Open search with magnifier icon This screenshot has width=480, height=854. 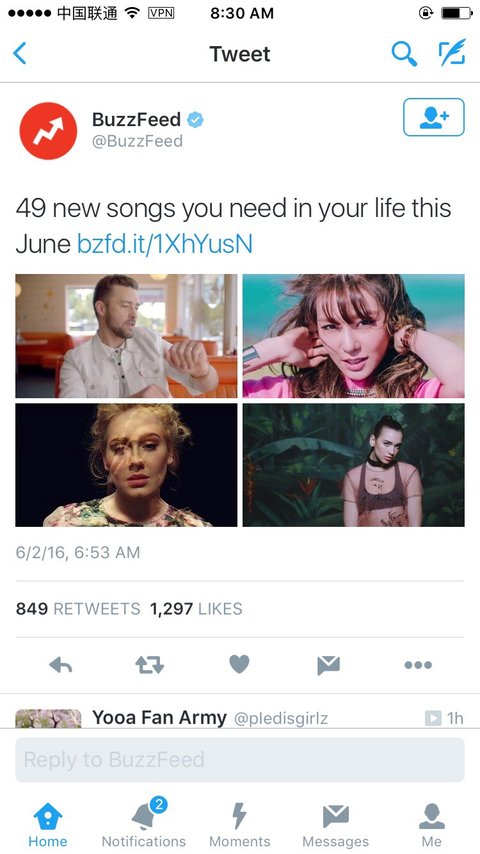coord(404,53)
